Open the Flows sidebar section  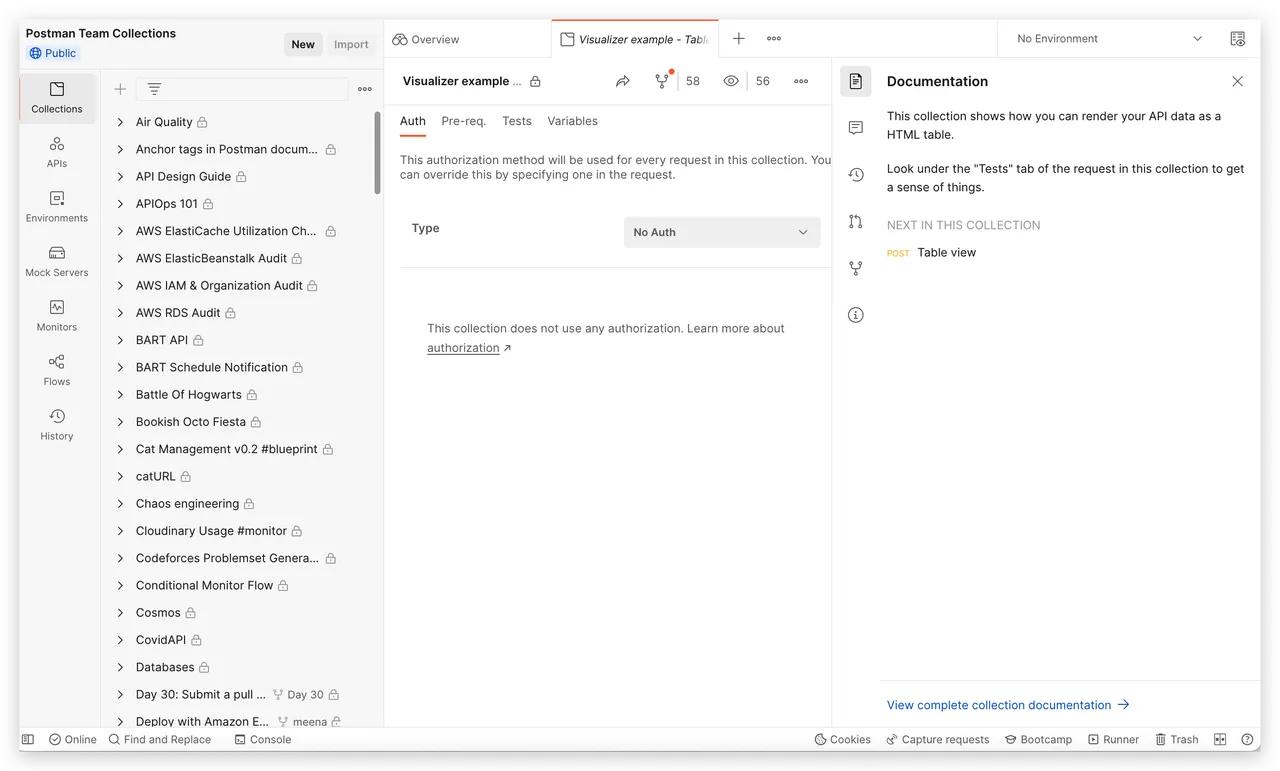click(57, 370)
